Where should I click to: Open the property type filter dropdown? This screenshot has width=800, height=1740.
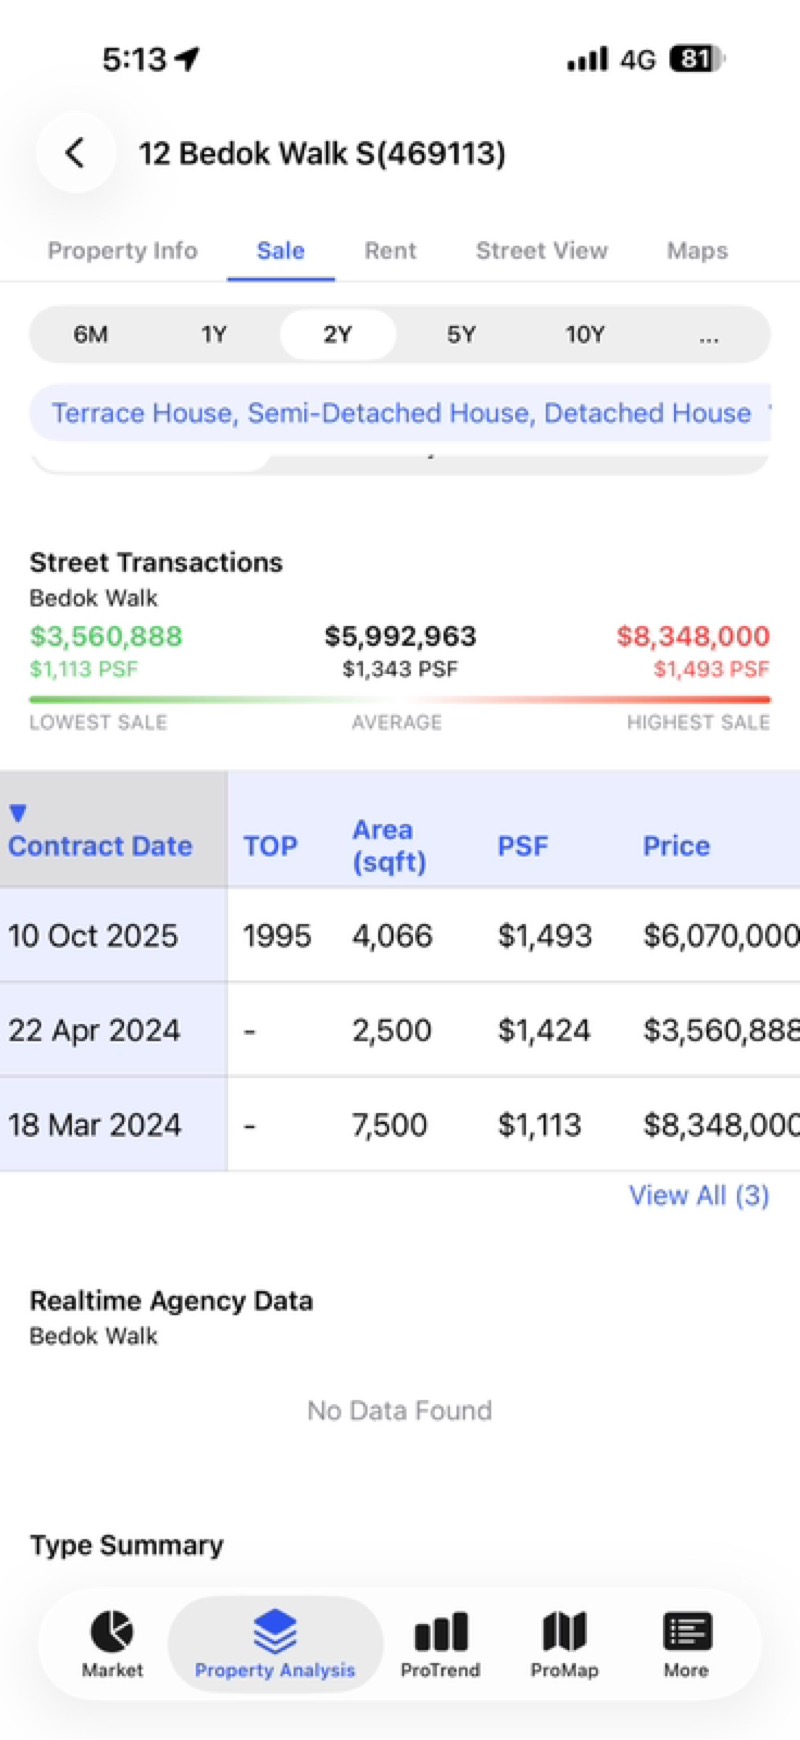(400, 413)
